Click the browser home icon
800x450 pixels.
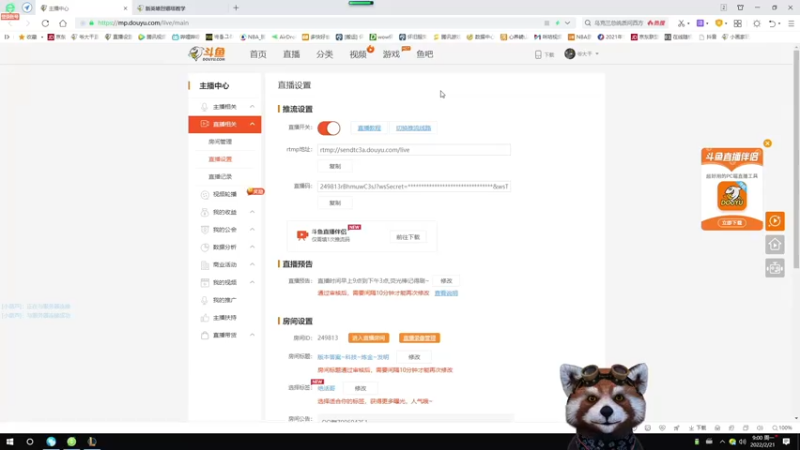(63, 23)
